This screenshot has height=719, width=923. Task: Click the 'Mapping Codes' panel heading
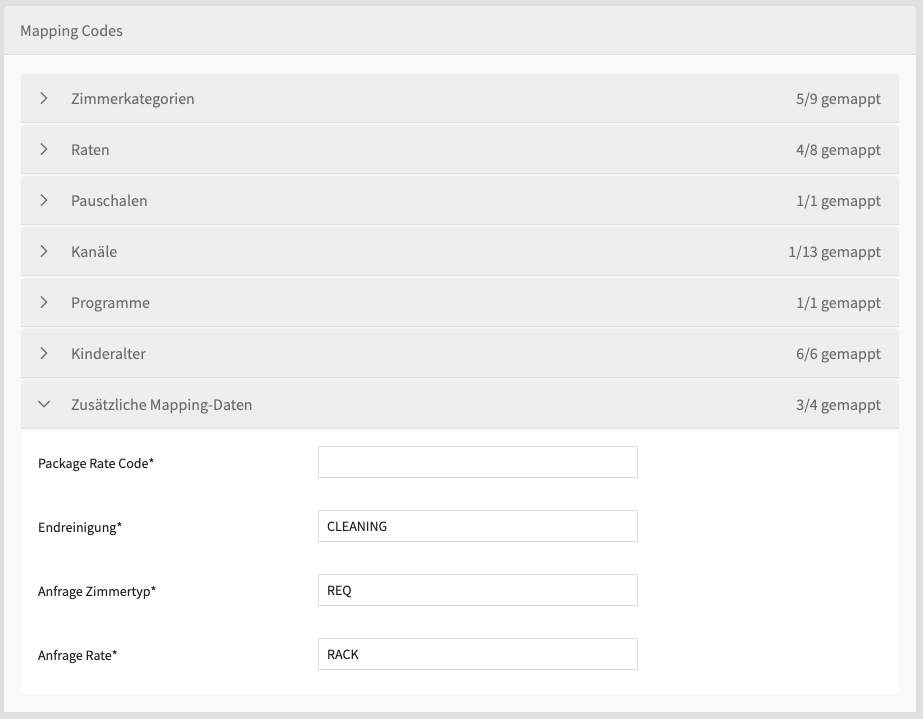pyautogui.click(x=71, y=31)
